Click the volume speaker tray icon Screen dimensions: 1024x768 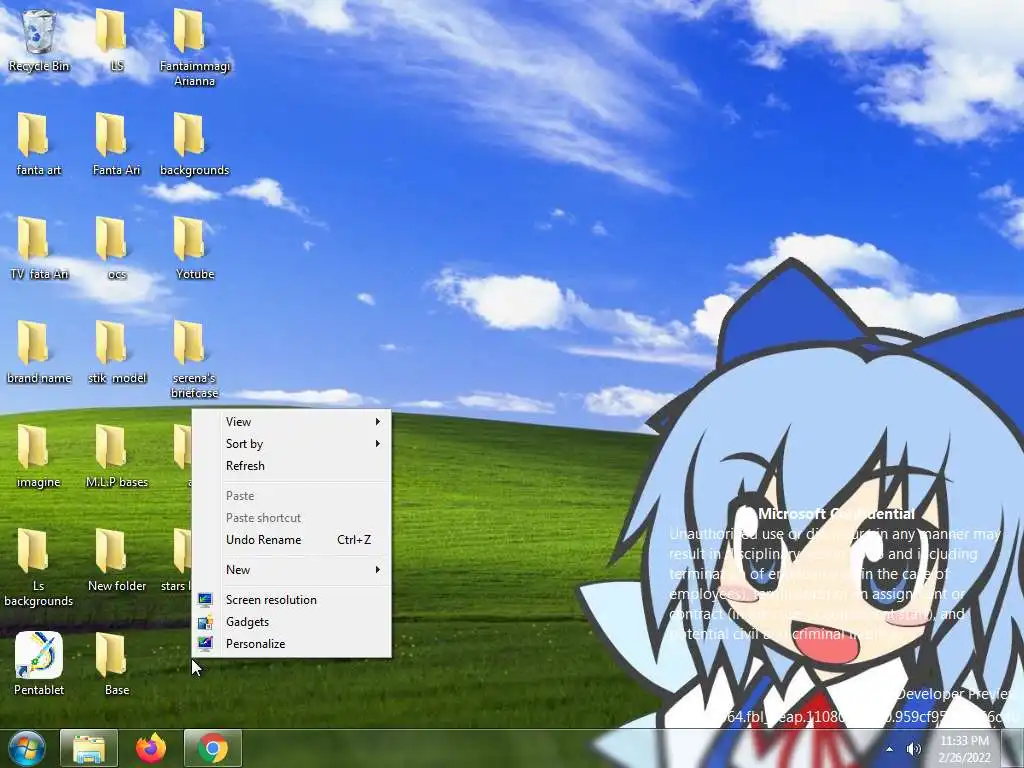tap(914, 749)
